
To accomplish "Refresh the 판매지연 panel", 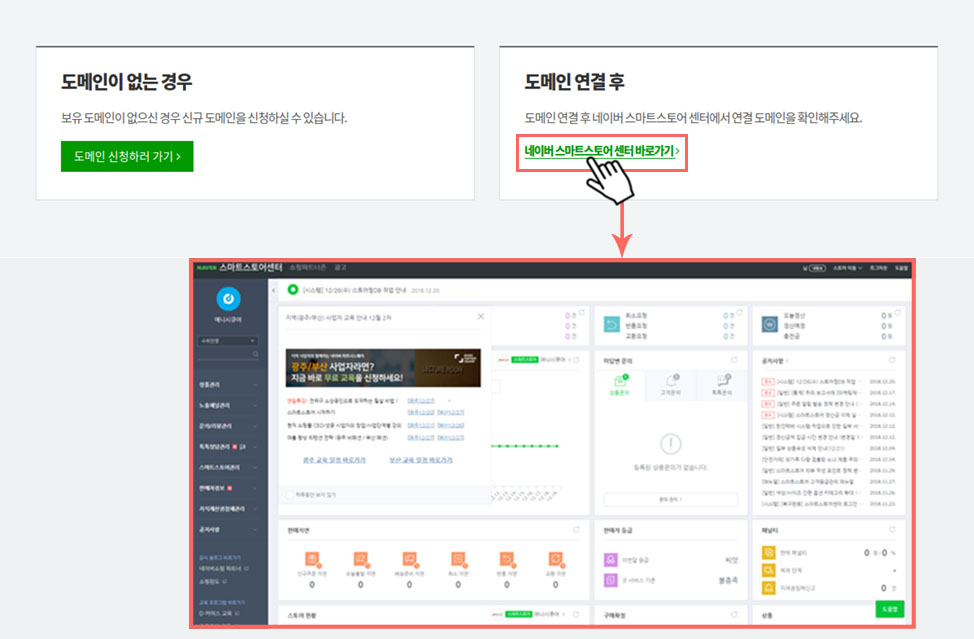I will (576, 530).
